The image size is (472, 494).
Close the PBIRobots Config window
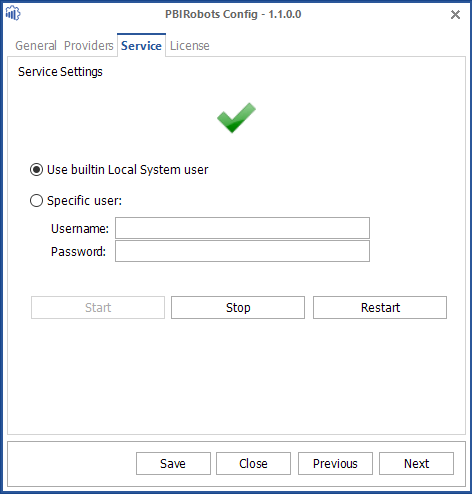(455, 15)
